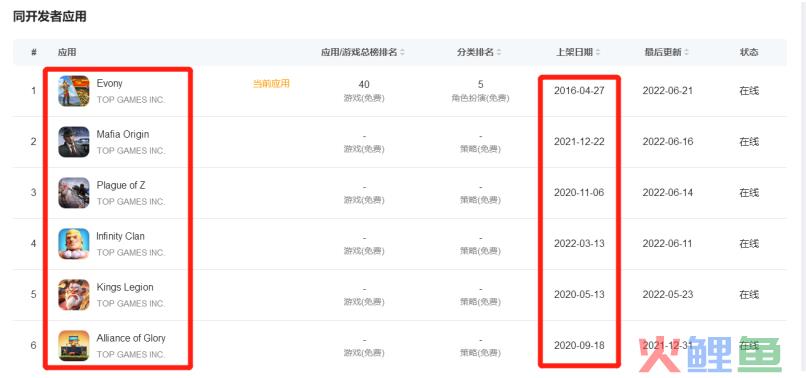Select last update 2022-06-16
Screen dimensions: 806x378
(667, 141)
